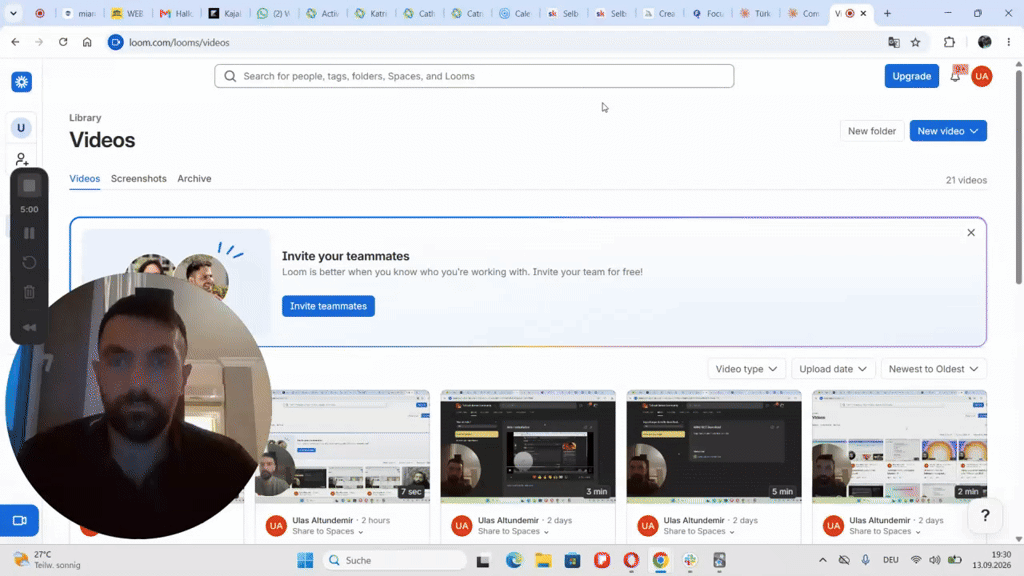Restart the recording
Image resolution: width=1024 pixels, height=576 pixels.
[x=29, y=263]
